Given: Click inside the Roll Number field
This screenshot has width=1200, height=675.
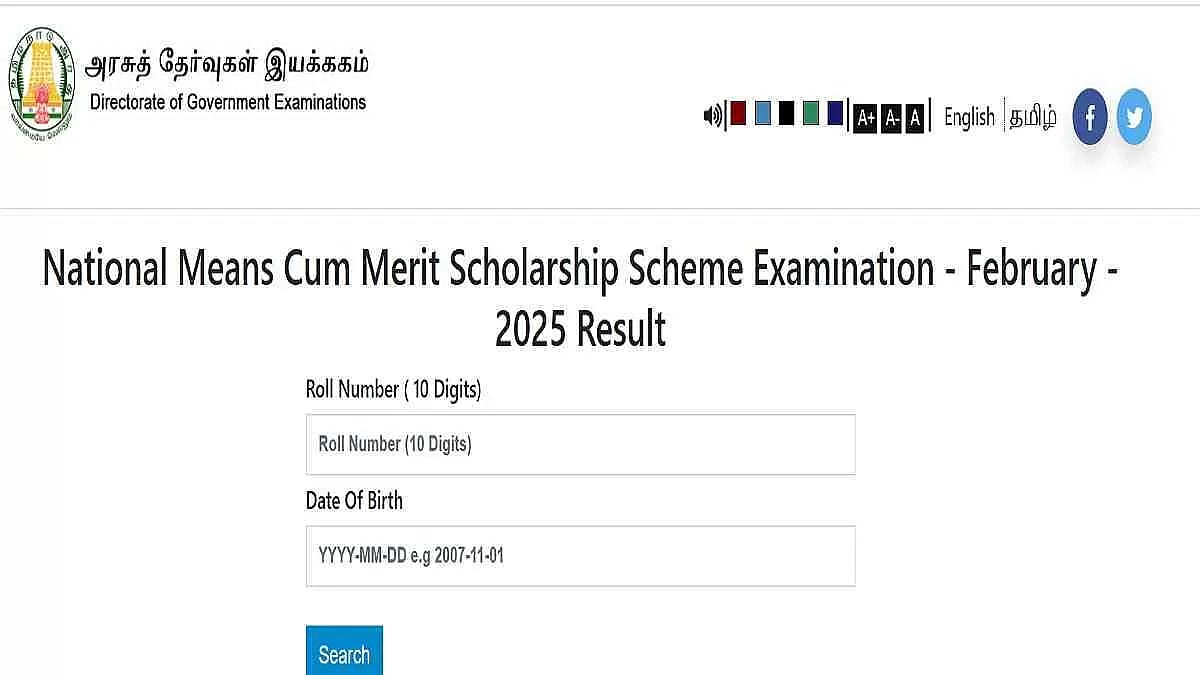Looking at the screenshot, I should point(580,444).
